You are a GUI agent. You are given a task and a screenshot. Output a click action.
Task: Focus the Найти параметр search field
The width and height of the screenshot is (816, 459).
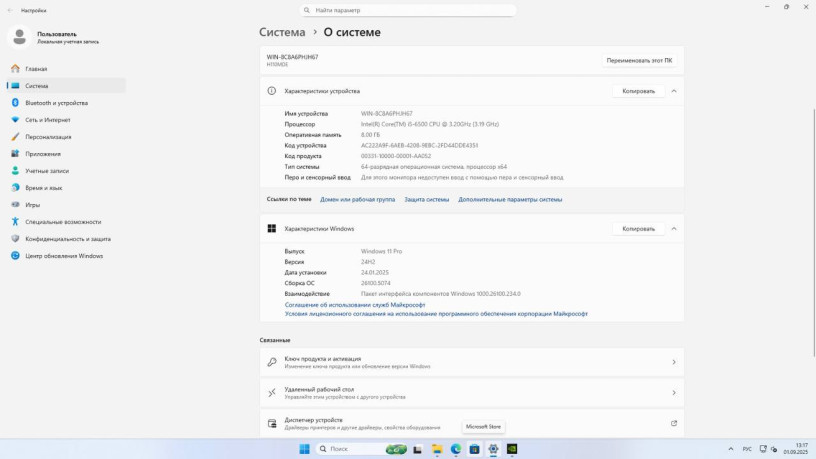(x=408, y=10)
